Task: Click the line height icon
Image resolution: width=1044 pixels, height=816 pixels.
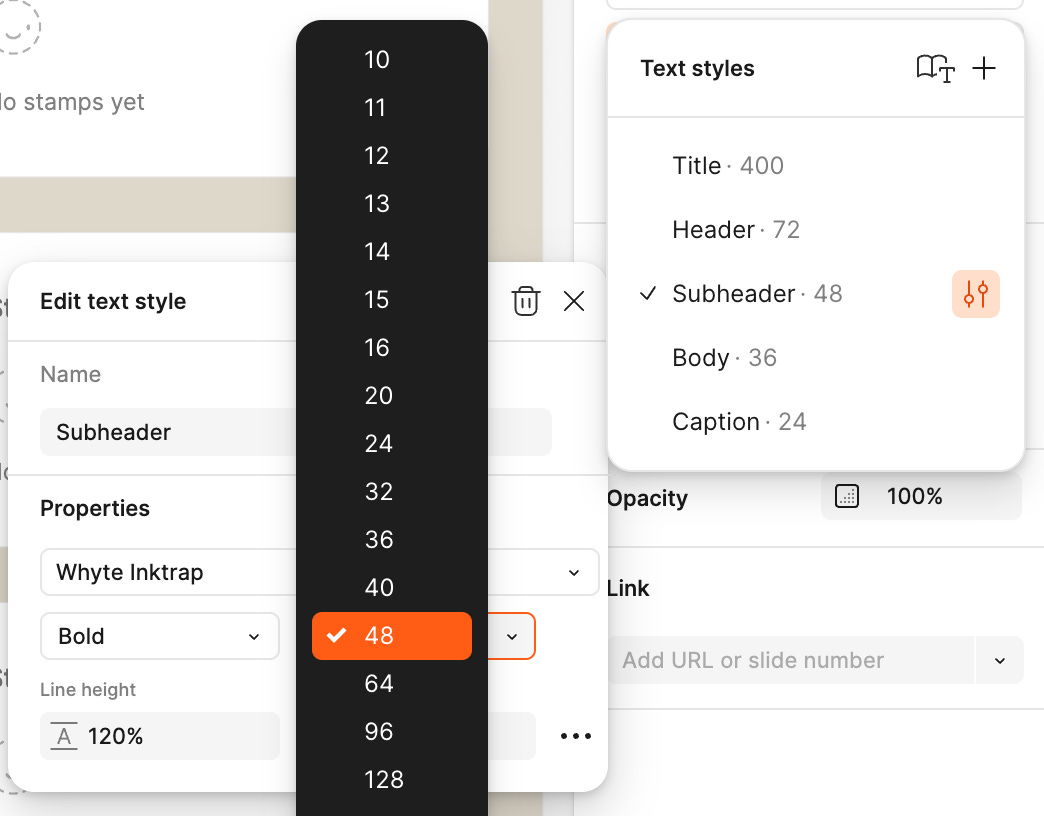Action: pyautogui.click(x=64, y=736)
